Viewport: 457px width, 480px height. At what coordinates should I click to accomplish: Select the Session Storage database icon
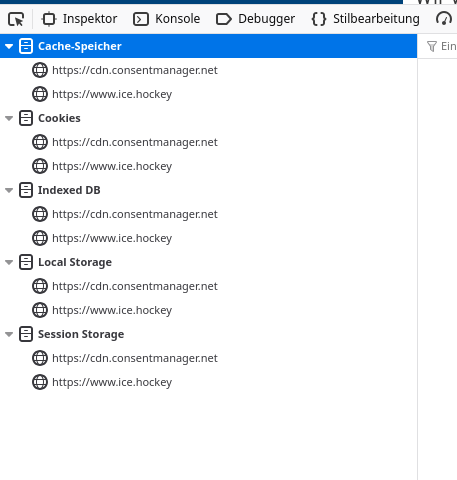[x=26, y=334]
